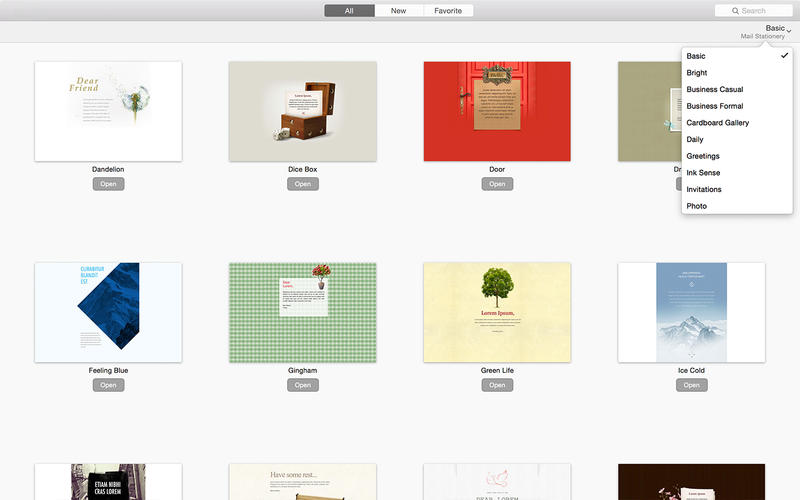Select the Feeling Blue thumbnail
This screenshot has height=500, width=800.
pos(108,312)
